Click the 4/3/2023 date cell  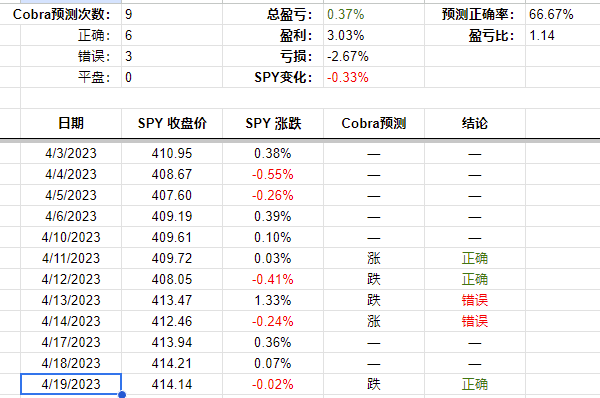pyautogui.click(x=71, y=153)
